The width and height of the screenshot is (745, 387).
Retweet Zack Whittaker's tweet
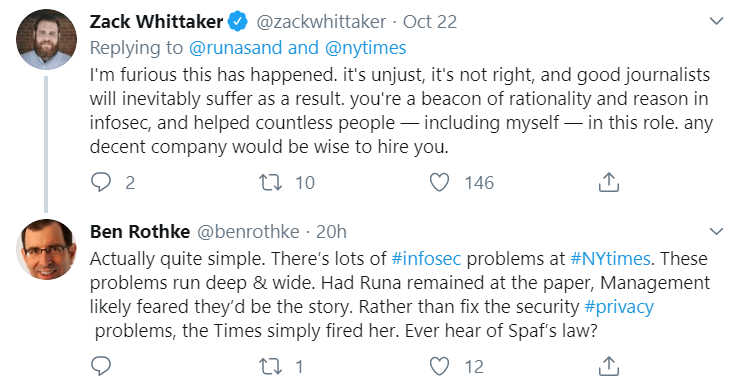coord(270,182)
